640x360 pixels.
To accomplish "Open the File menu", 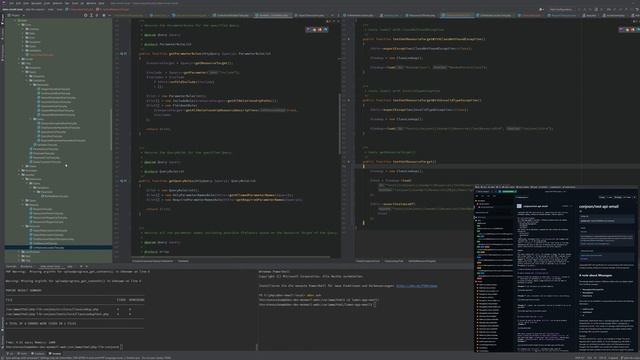I will 11,3.
